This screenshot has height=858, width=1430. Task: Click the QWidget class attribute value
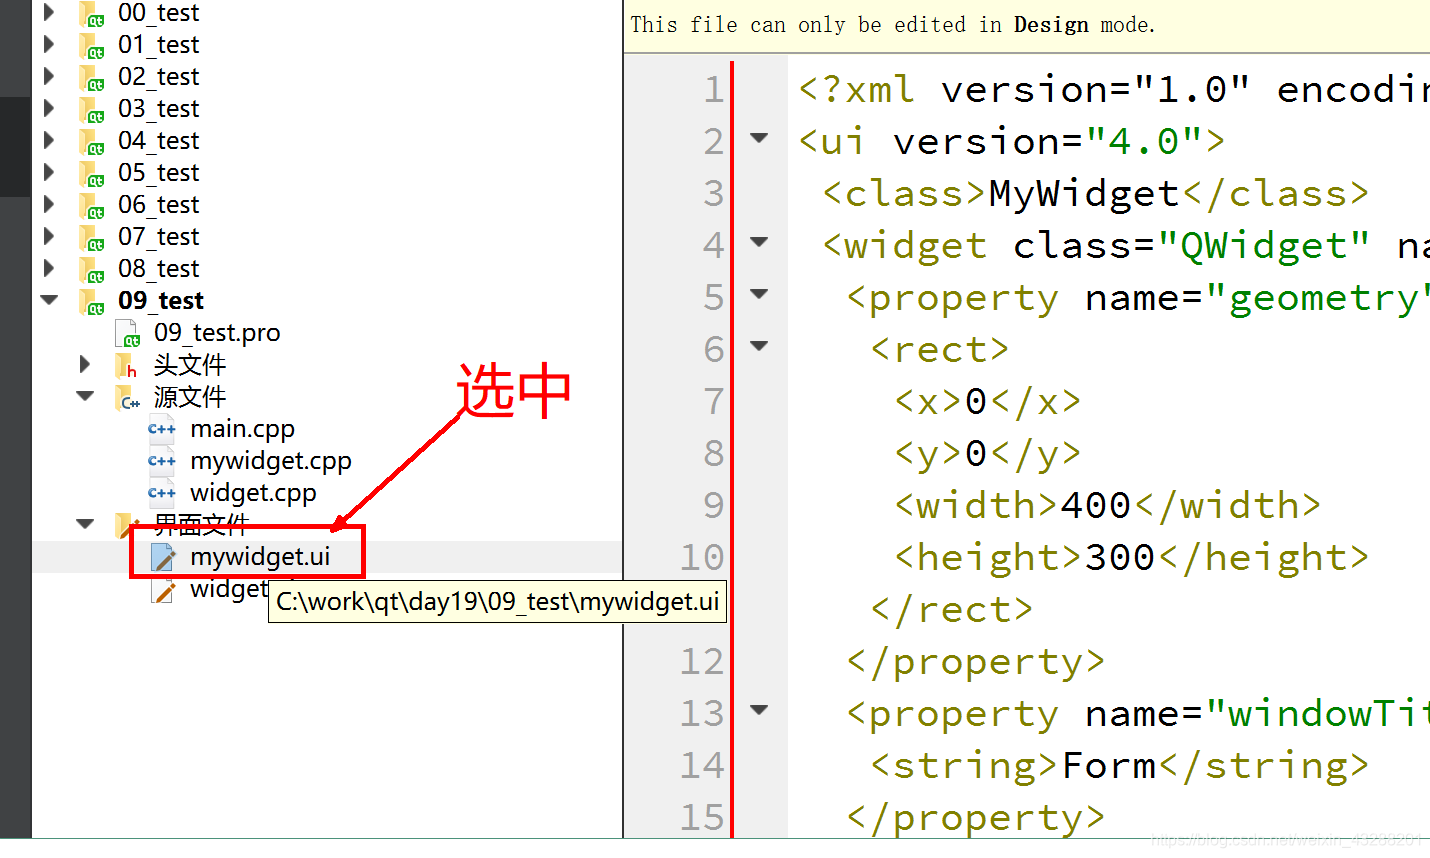tap(1264, 245)
